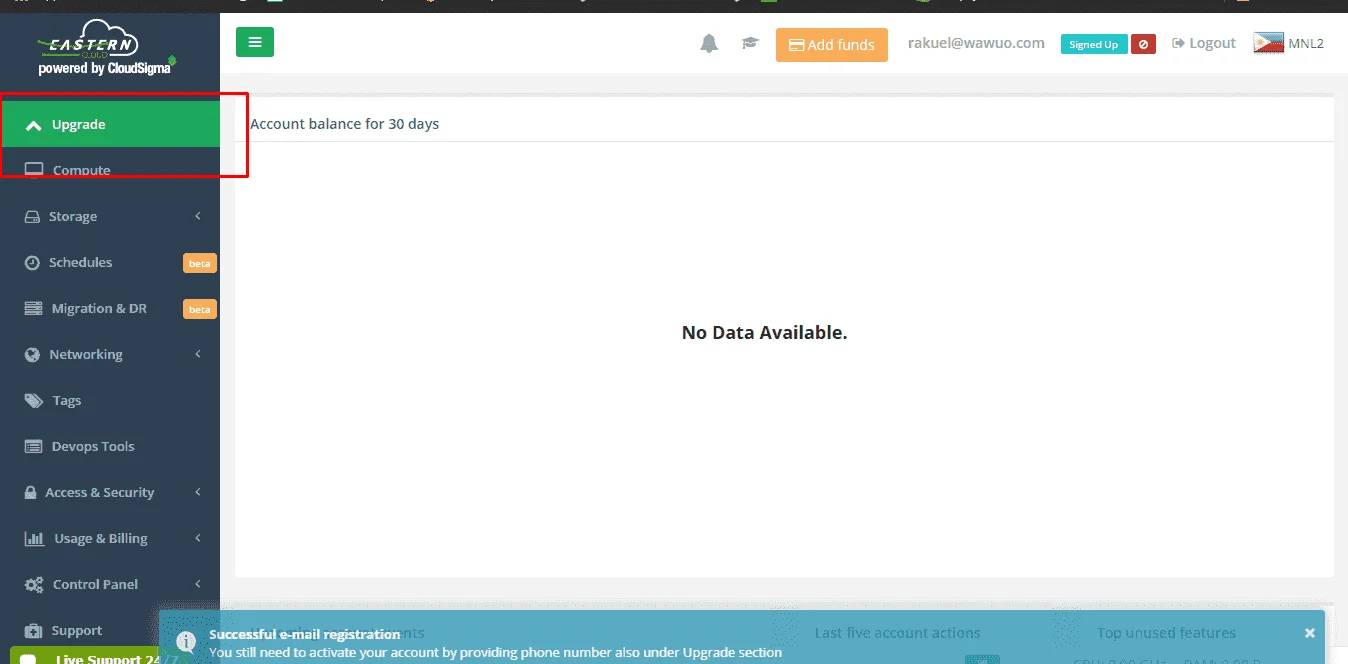Click the Migration & DR server icon
Viewport: 1348px width, 664px height.
coord(33,308)
